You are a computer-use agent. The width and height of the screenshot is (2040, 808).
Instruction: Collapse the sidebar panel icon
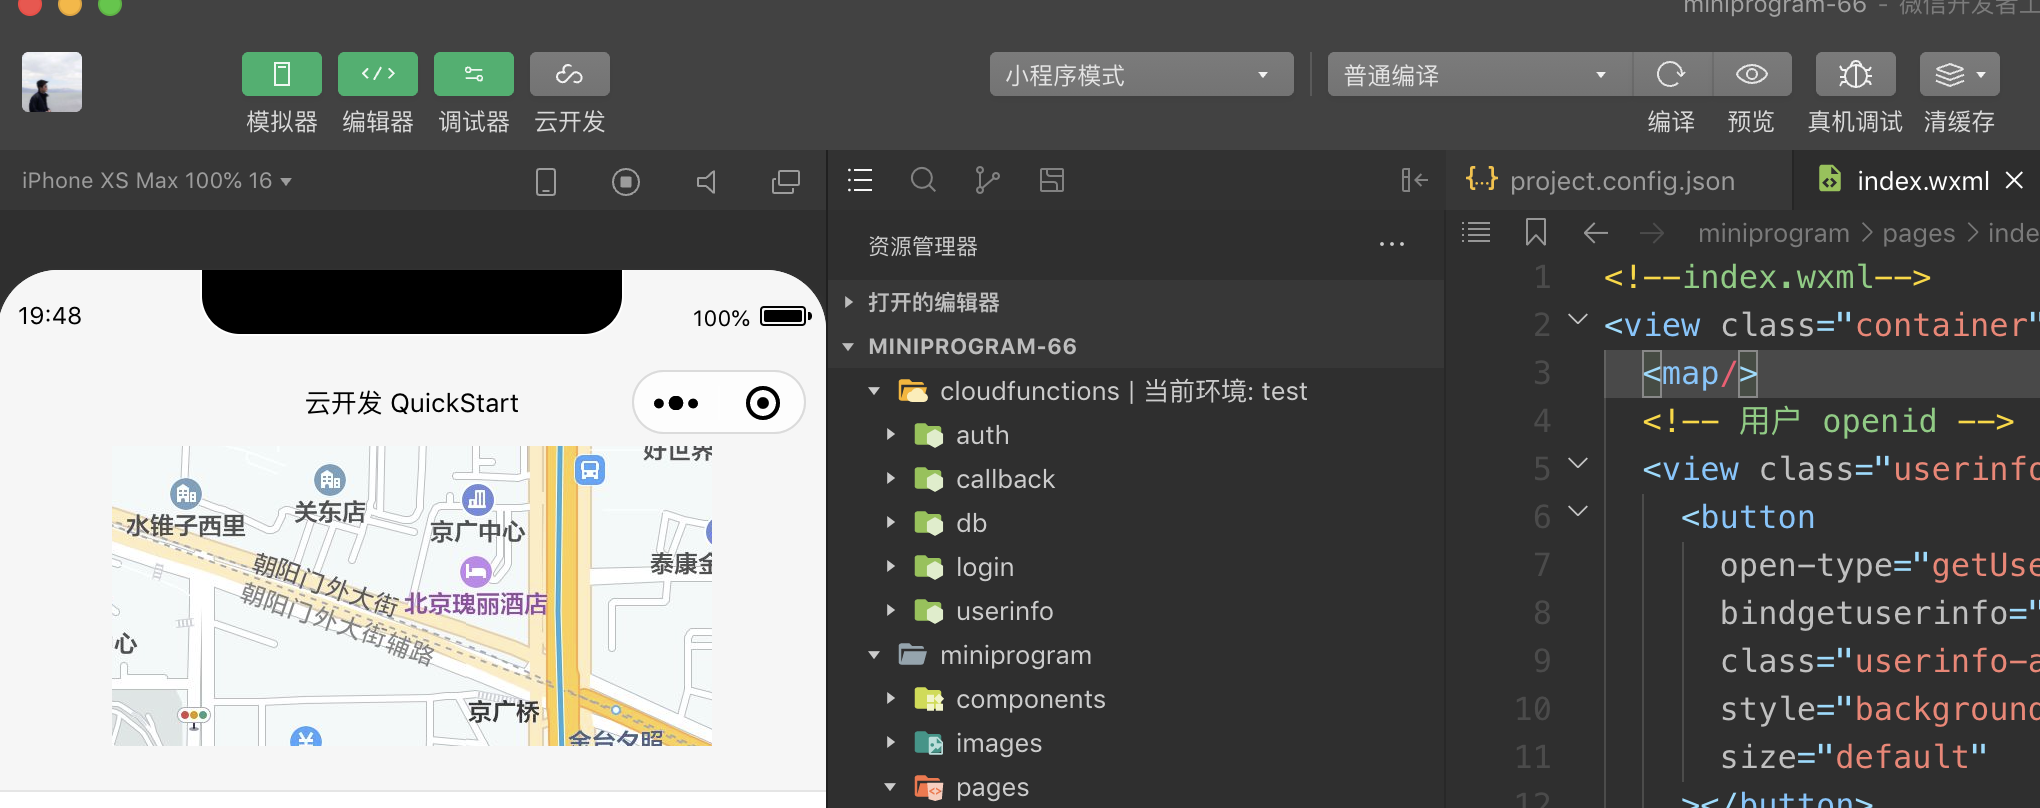1414,180
